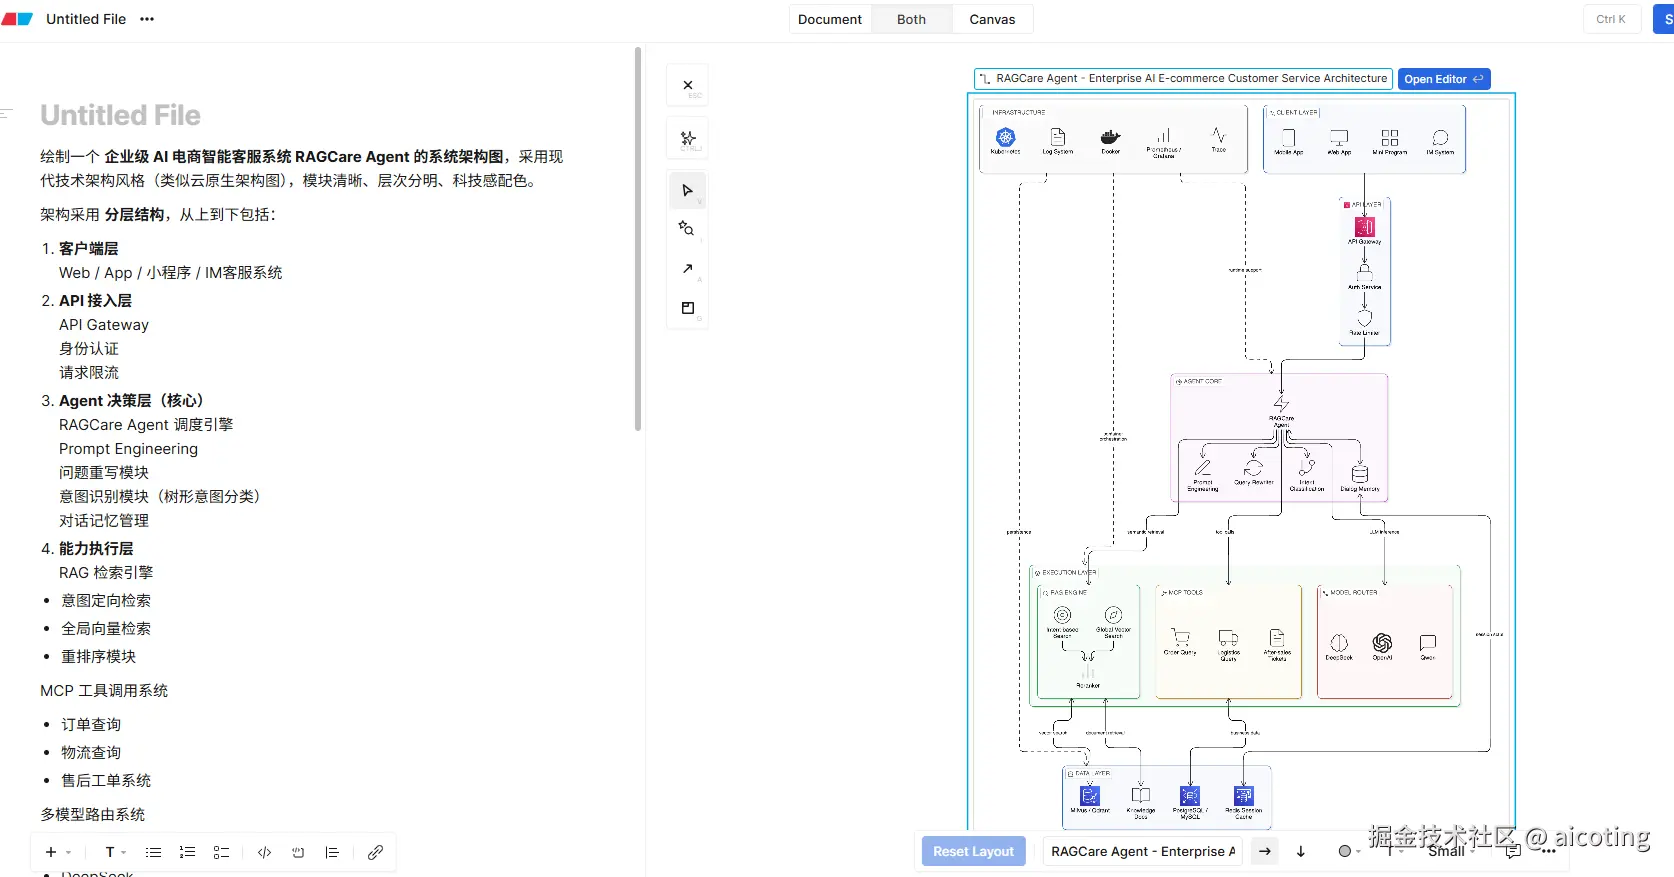This screenshot has height=877, width=1674.
Task: Toggle checklist formatting in document toolbar
Action: point(221,853)
